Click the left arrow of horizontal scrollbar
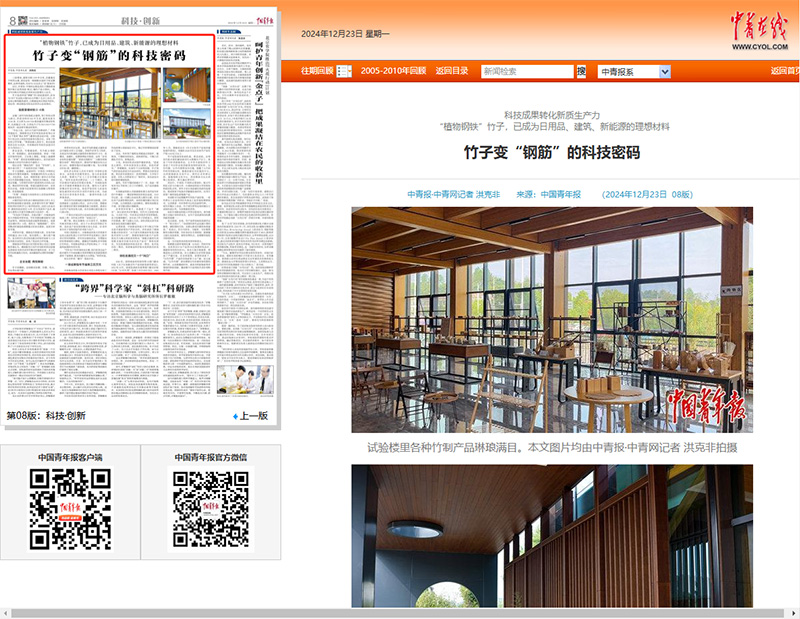This screenshot has width=800, height=619. (6, 612)
